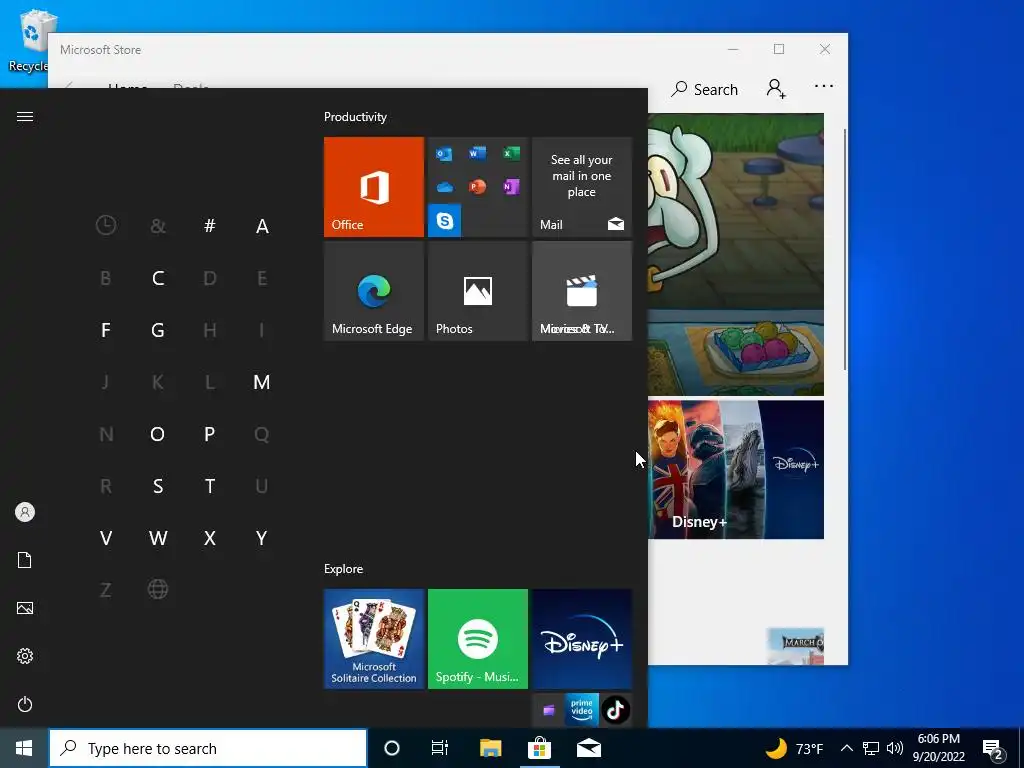
Task: Open purple small tile beside Prime Video
Action: coord(549,710)
